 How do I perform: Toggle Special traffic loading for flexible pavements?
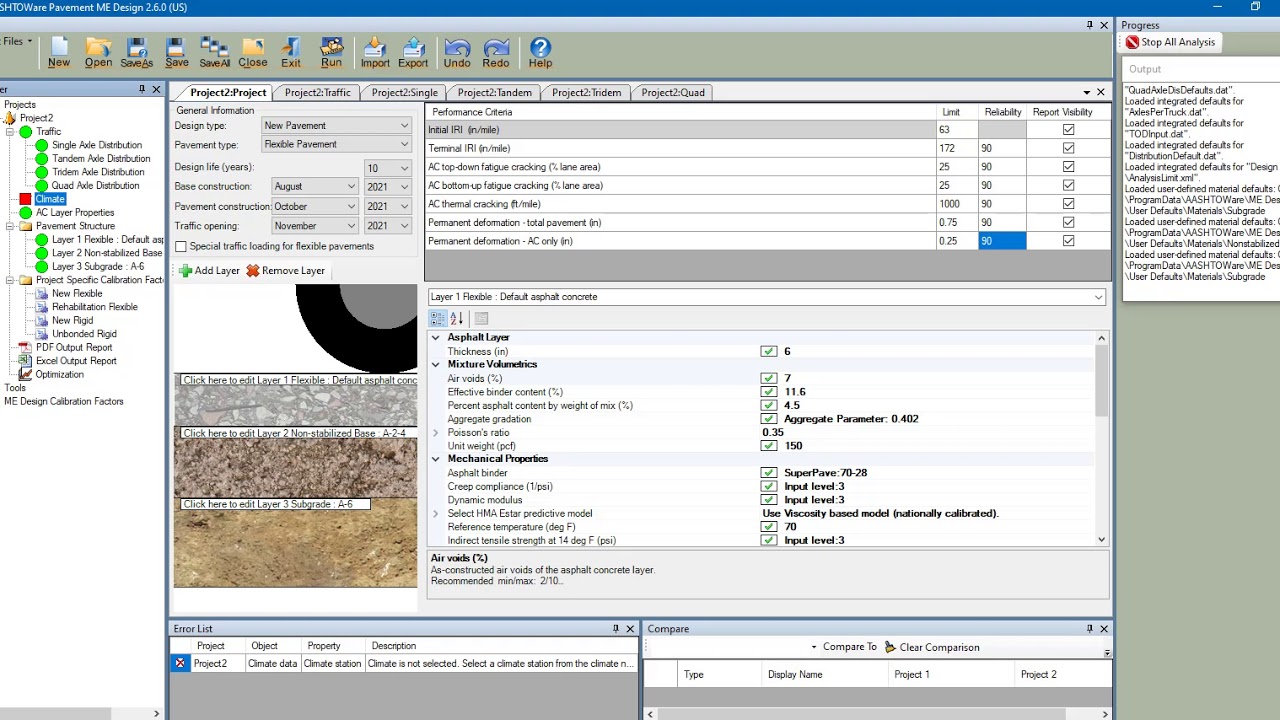(x=181, y=246)
